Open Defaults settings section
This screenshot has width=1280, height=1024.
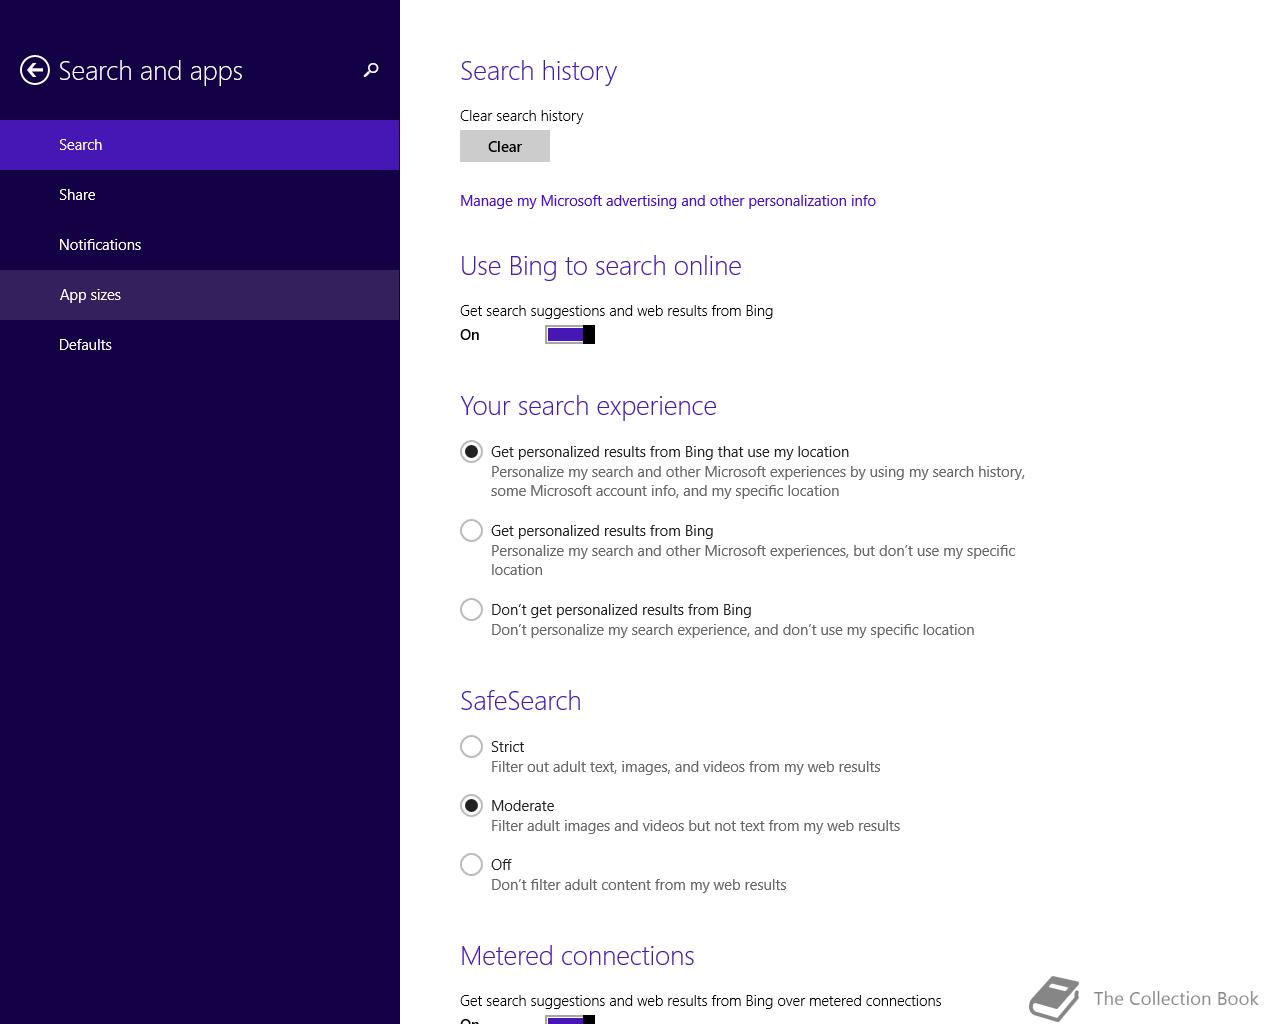click(x=85, y=345)
